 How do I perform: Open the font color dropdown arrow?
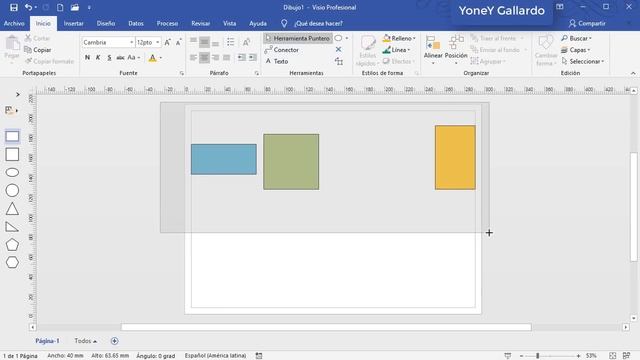160,58
